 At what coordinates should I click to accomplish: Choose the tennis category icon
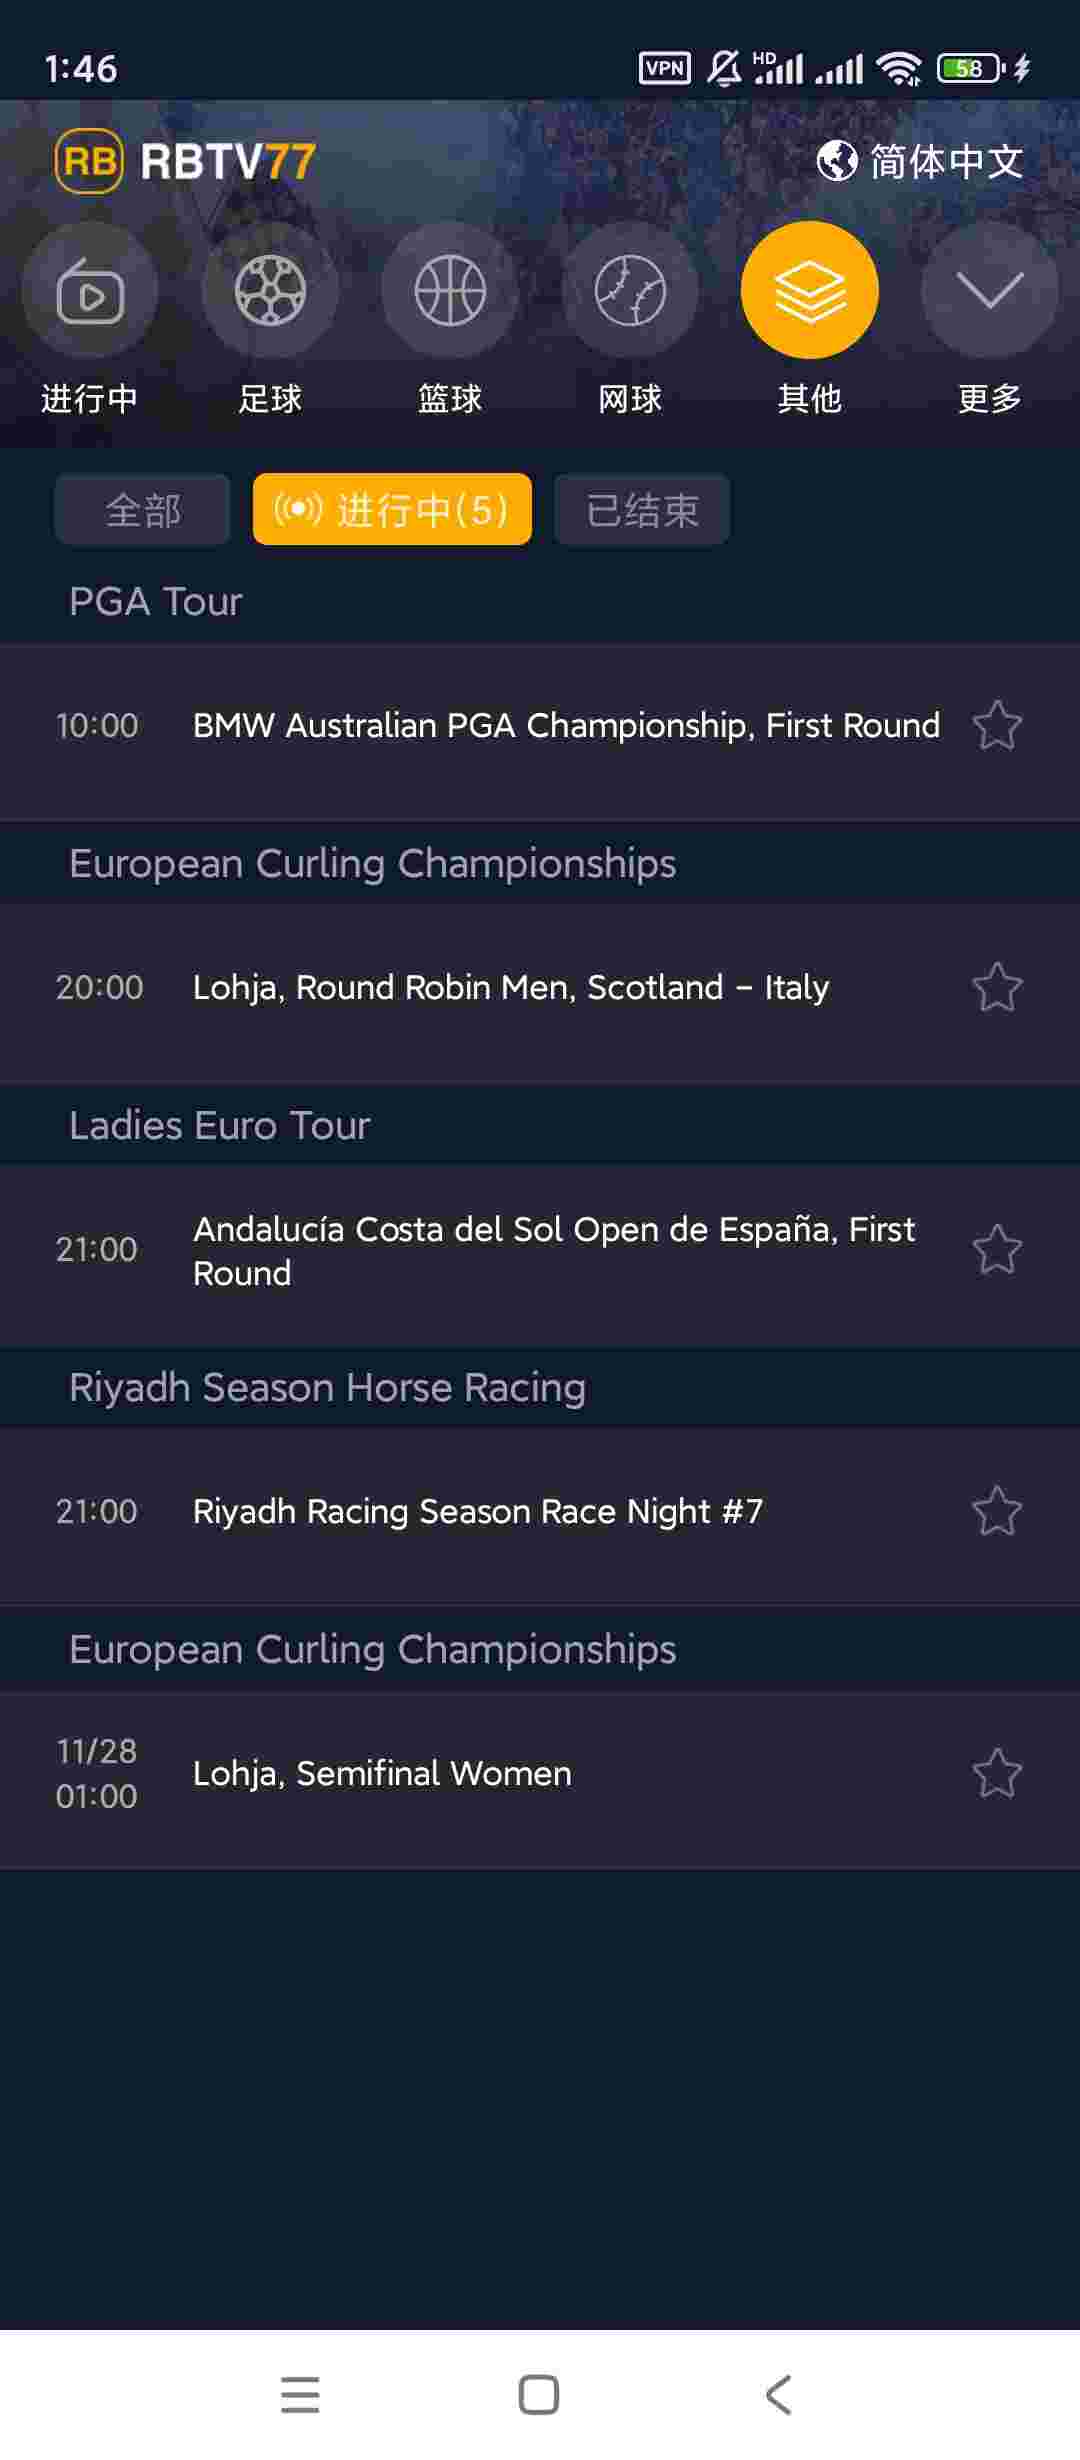[x=630, y=291]
